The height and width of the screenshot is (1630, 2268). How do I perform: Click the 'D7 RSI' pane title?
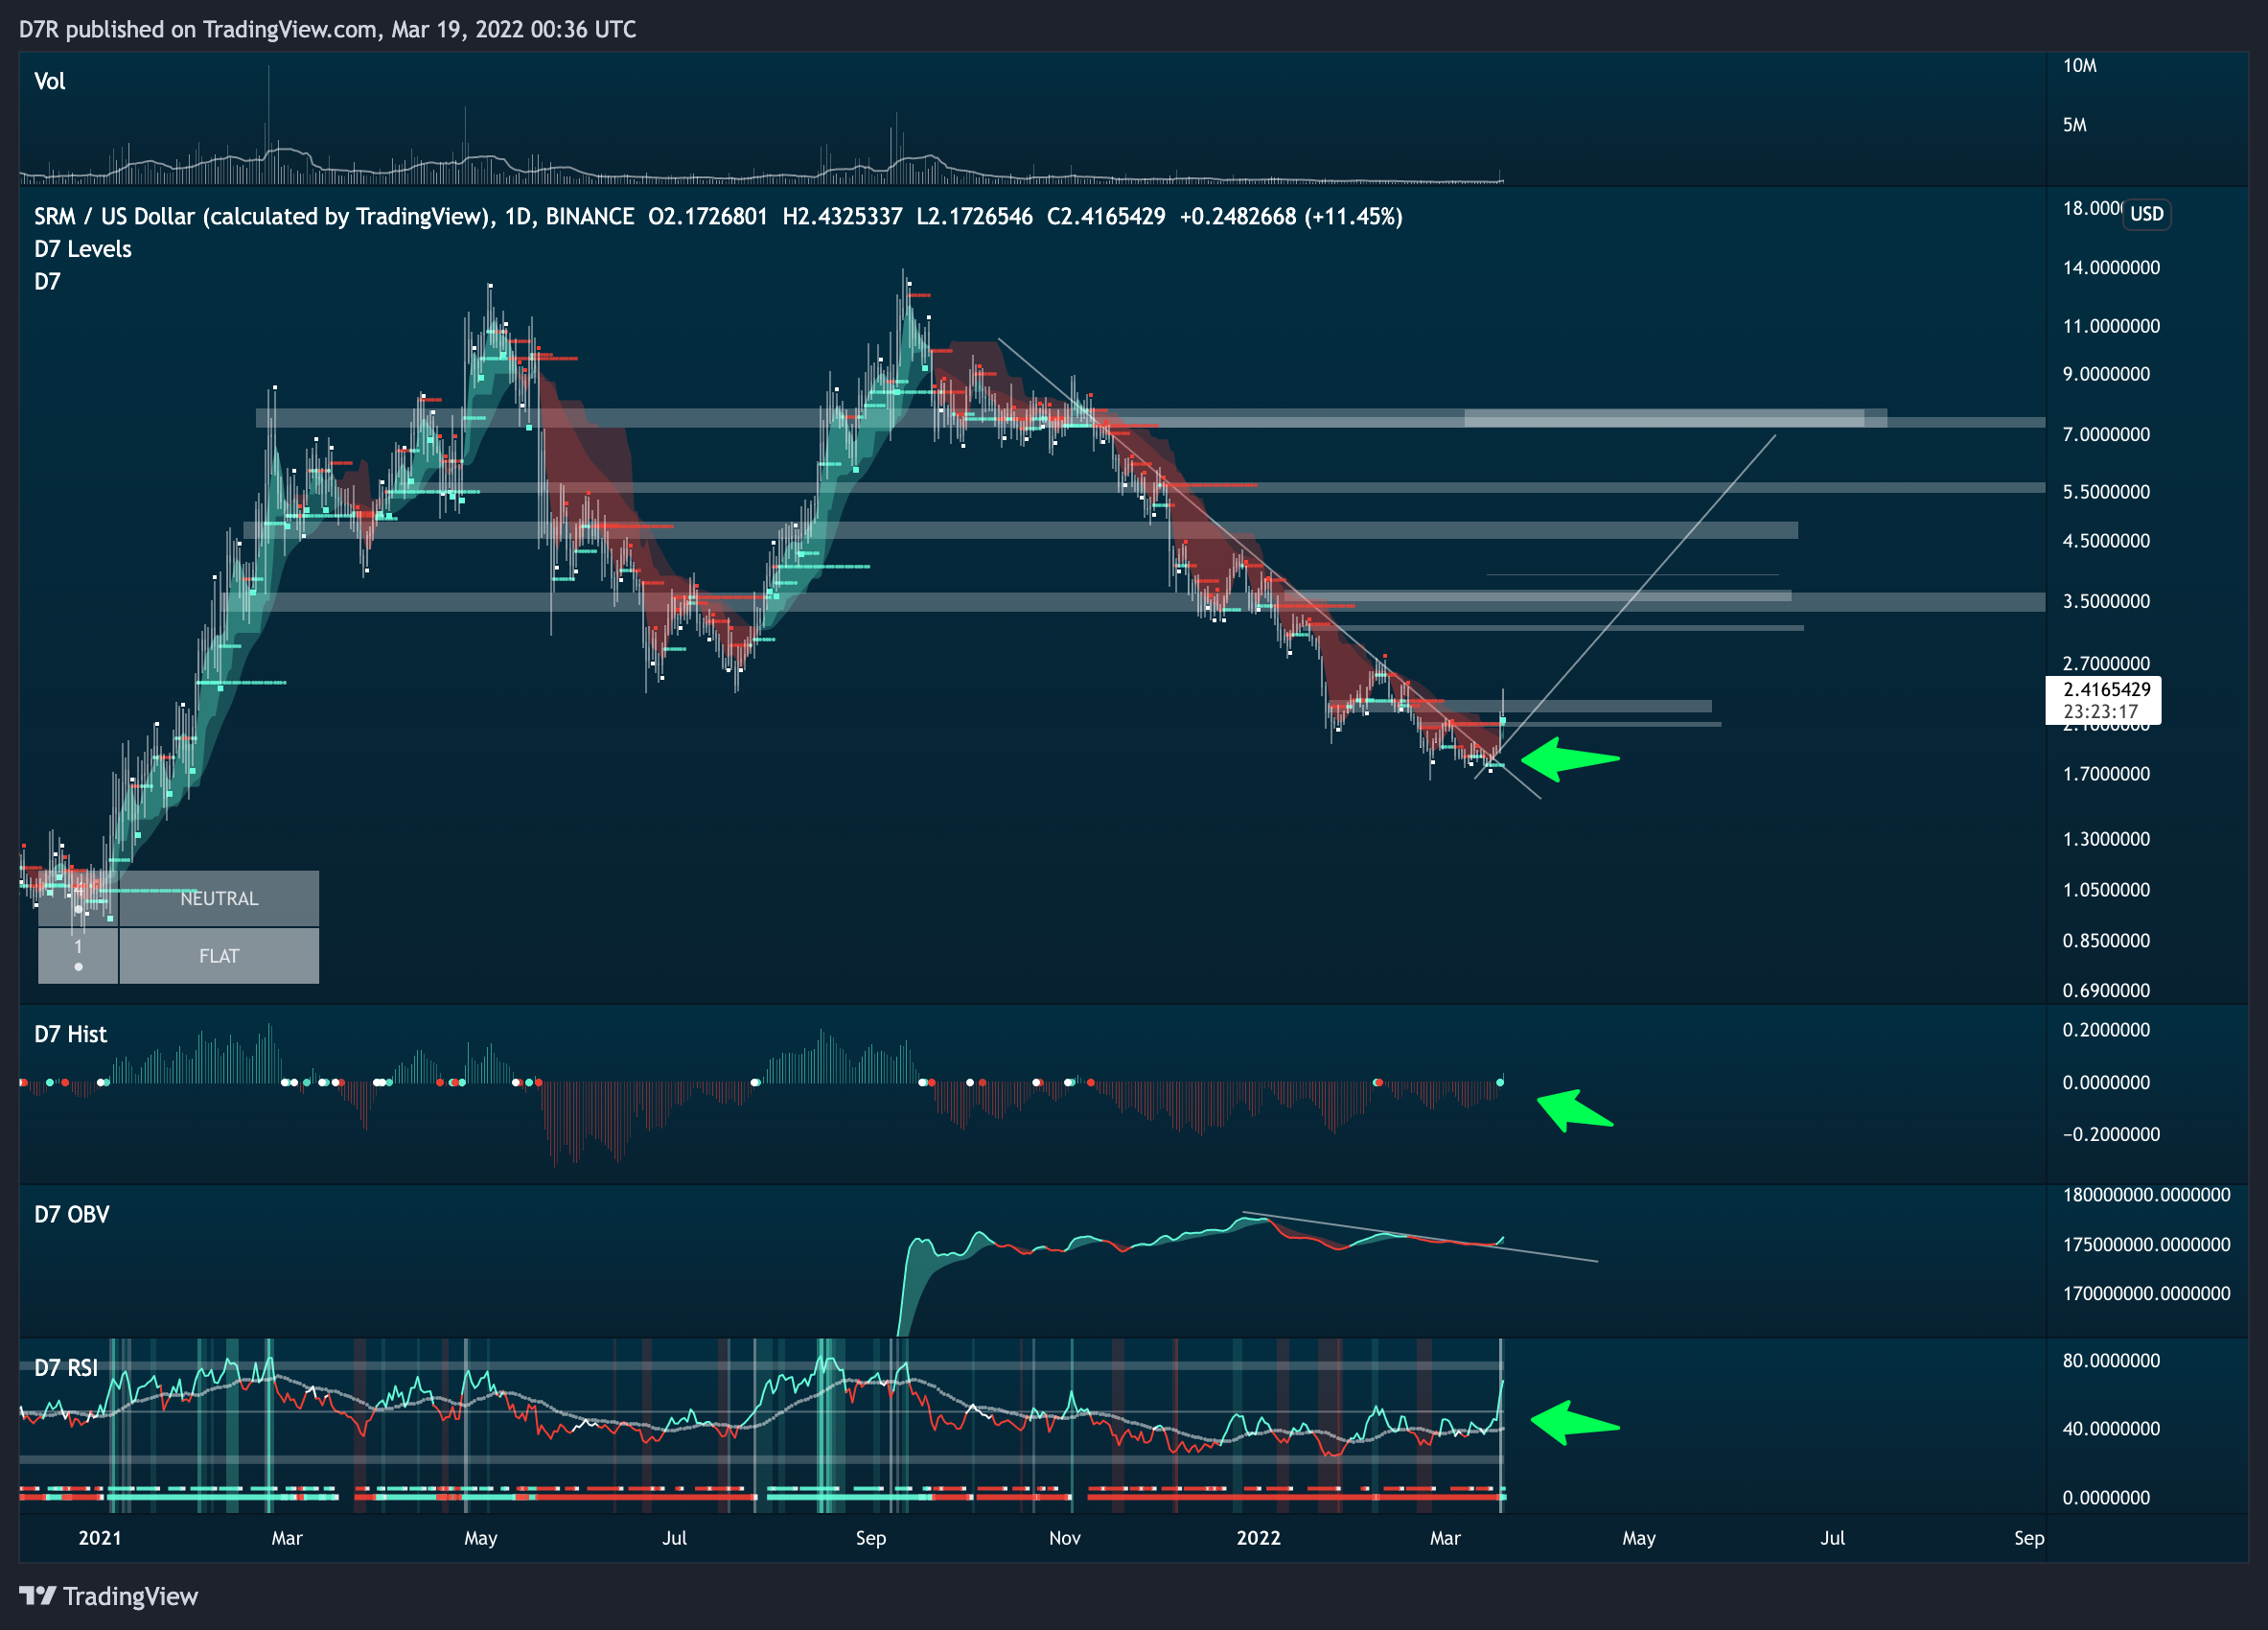click(66, 1367)
